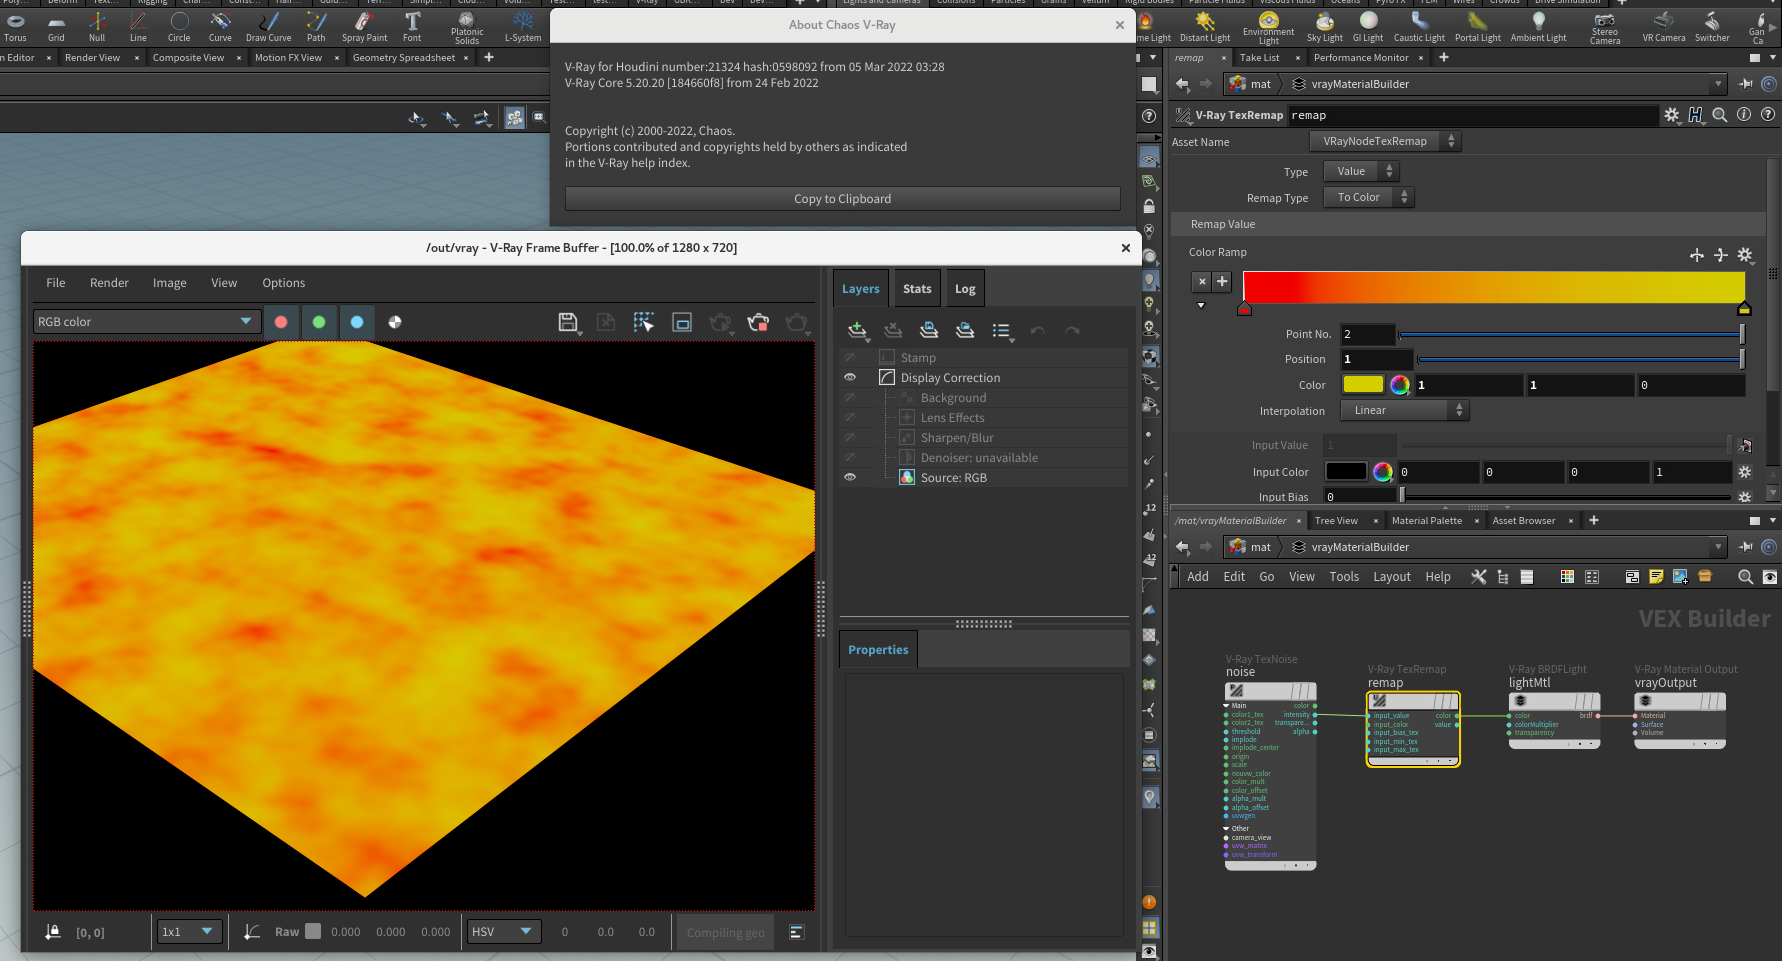Open the color wheel picker for Input Color
Screen dimensions: 1782x961
coord(1383,472)
